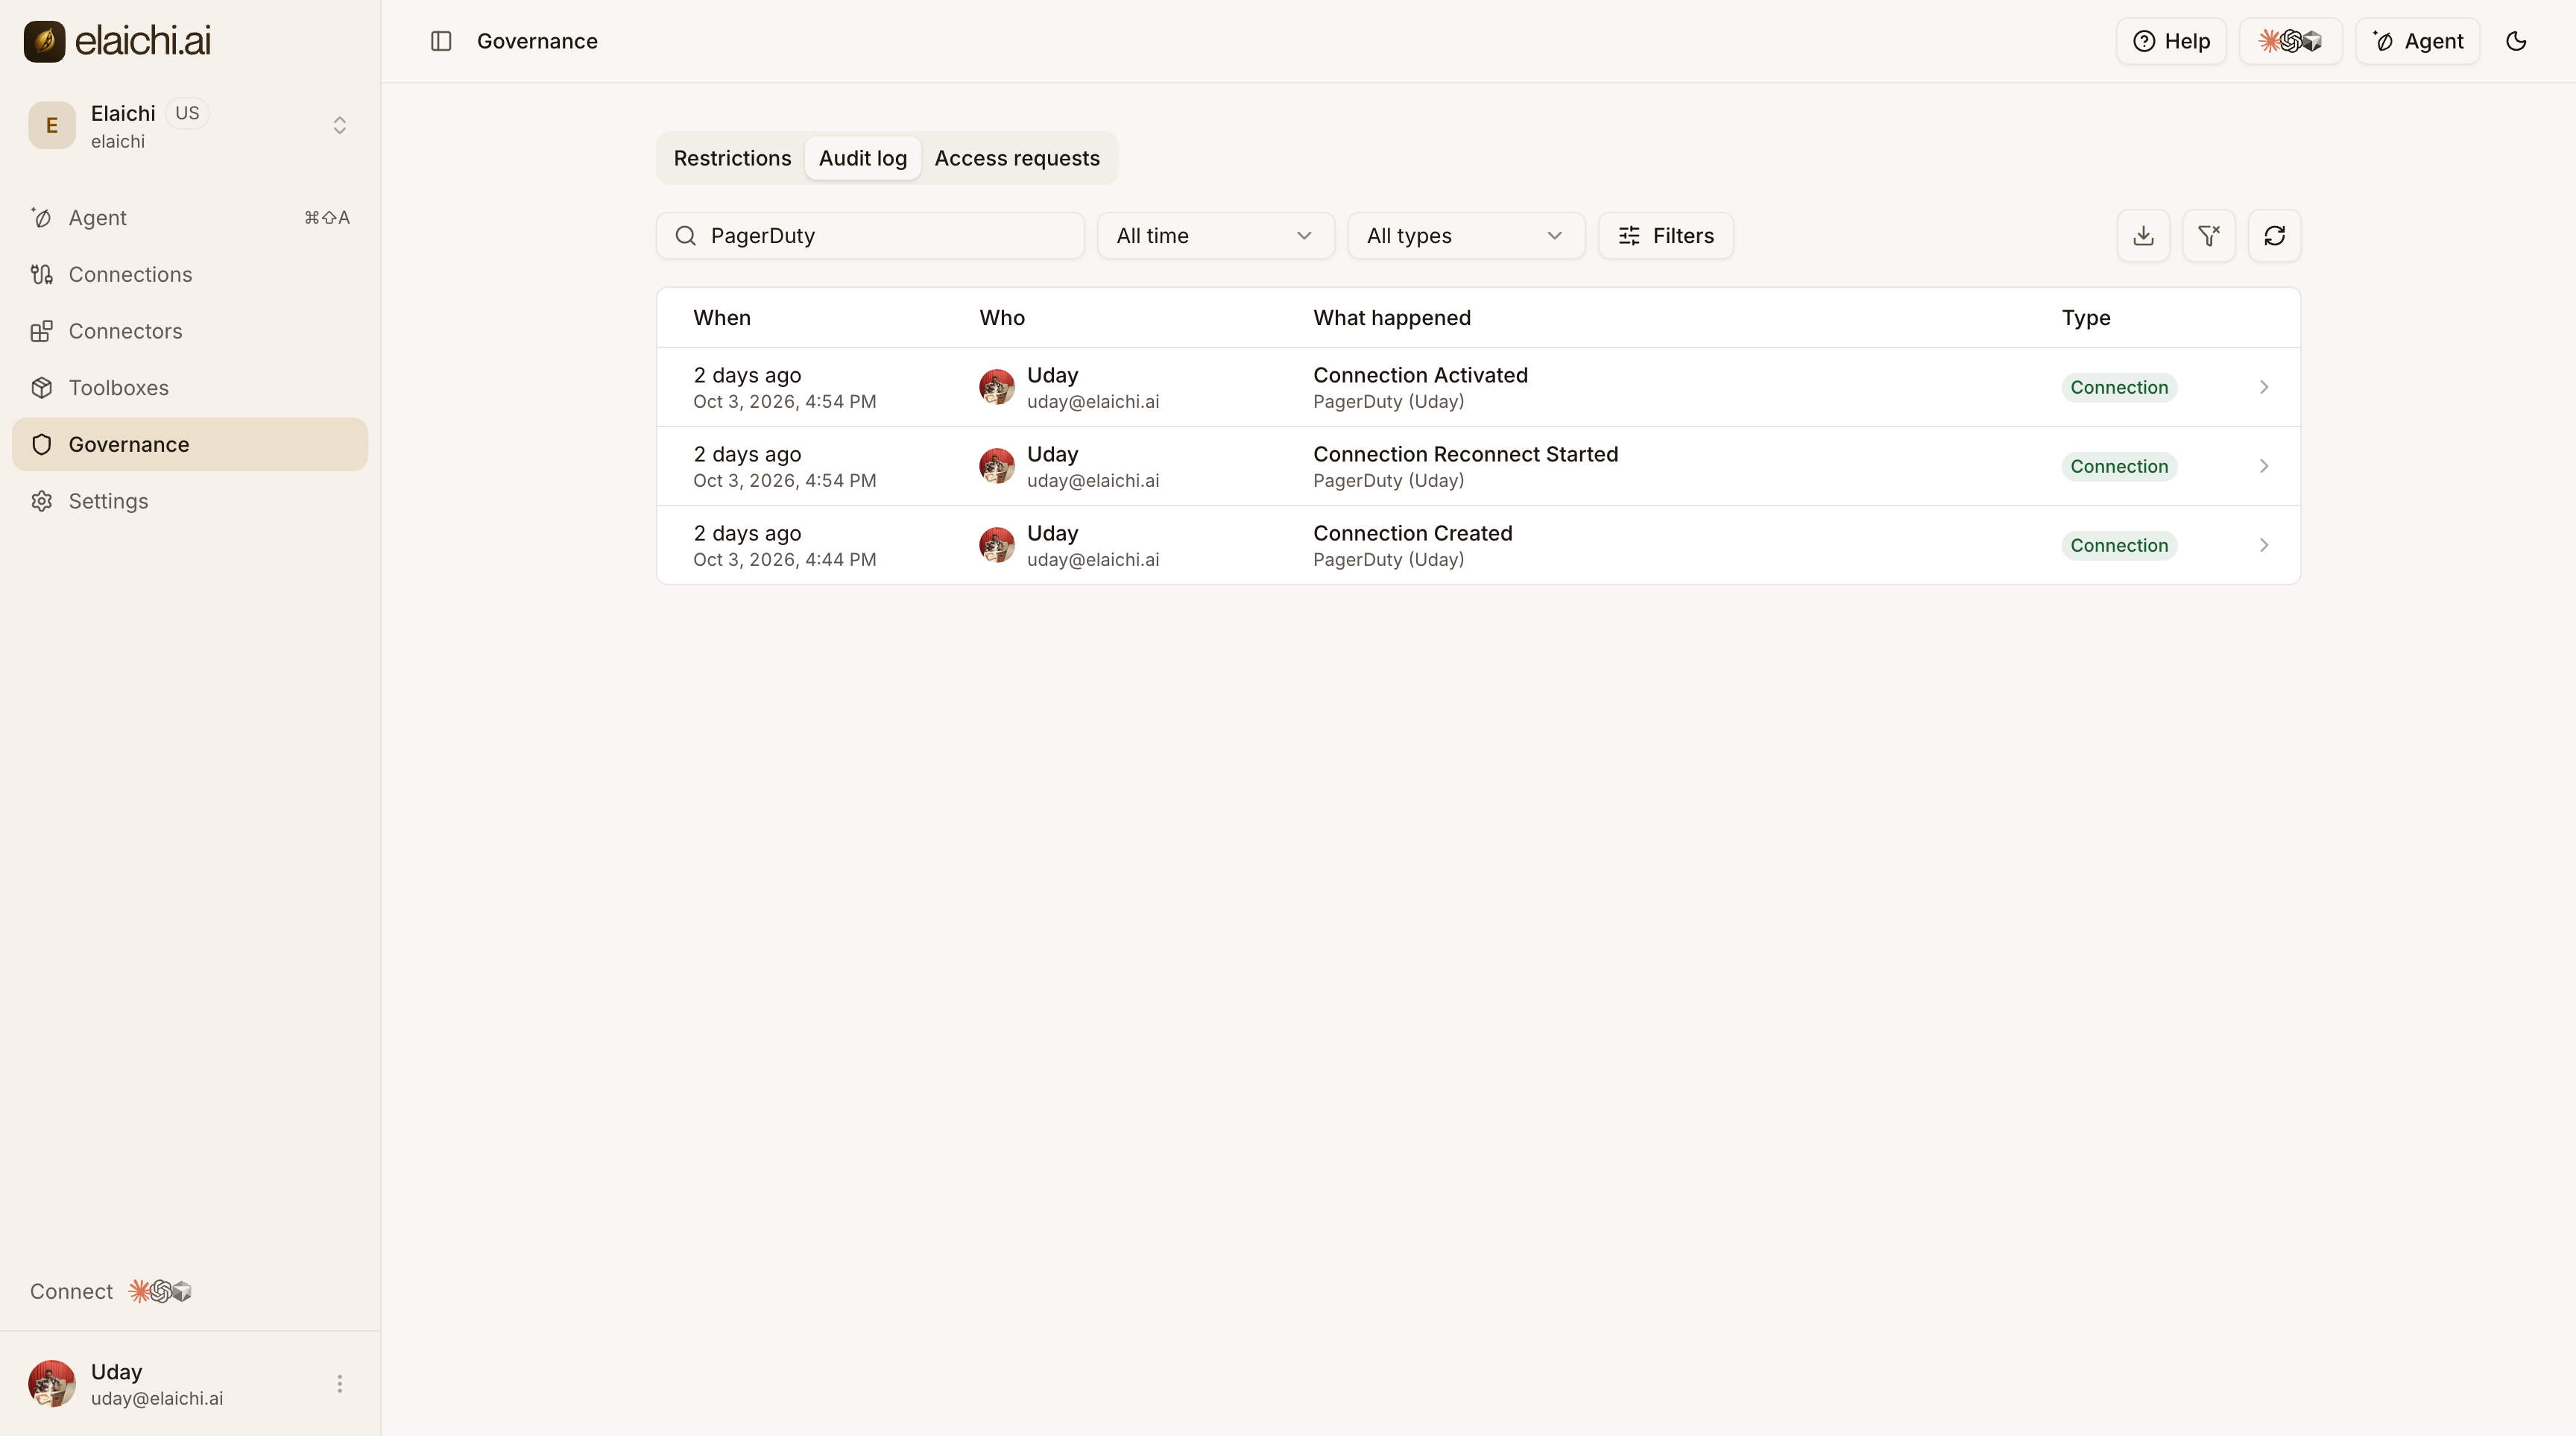This screenshot has height=1436, width=2576.
Task: Click the Connection Activated text
Action: [x=1420, y=375]
